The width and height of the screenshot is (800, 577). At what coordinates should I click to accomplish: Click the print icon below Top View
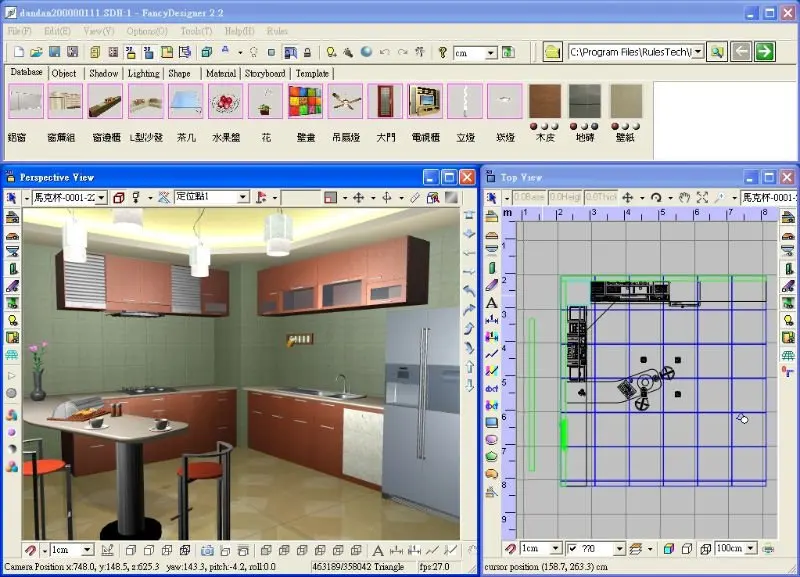(x=768, y=549)
